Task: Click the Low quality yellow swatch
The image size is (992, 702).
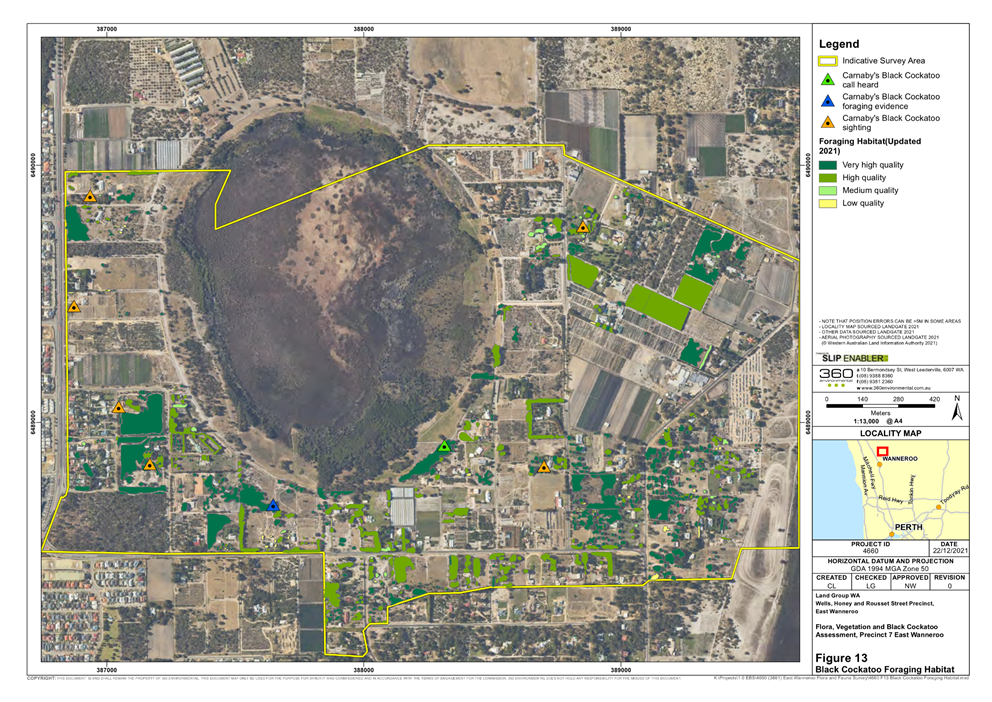Action: point(828,203)
